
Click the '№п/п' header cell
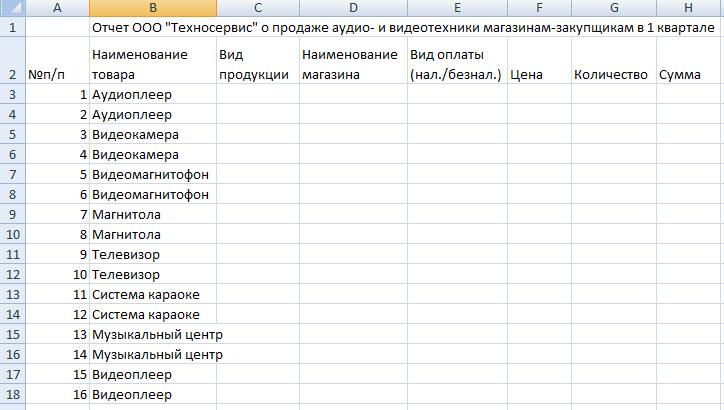point(57,60)
